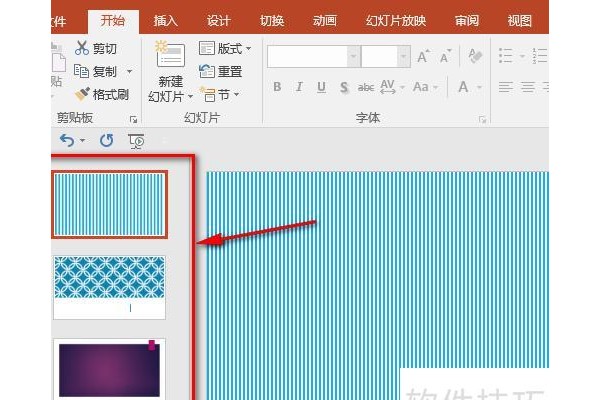Image resolution: width=600 pixels, height=400 pixels.
Task: Toggle text Shadow (S) formatting
Action: point(344,87)
